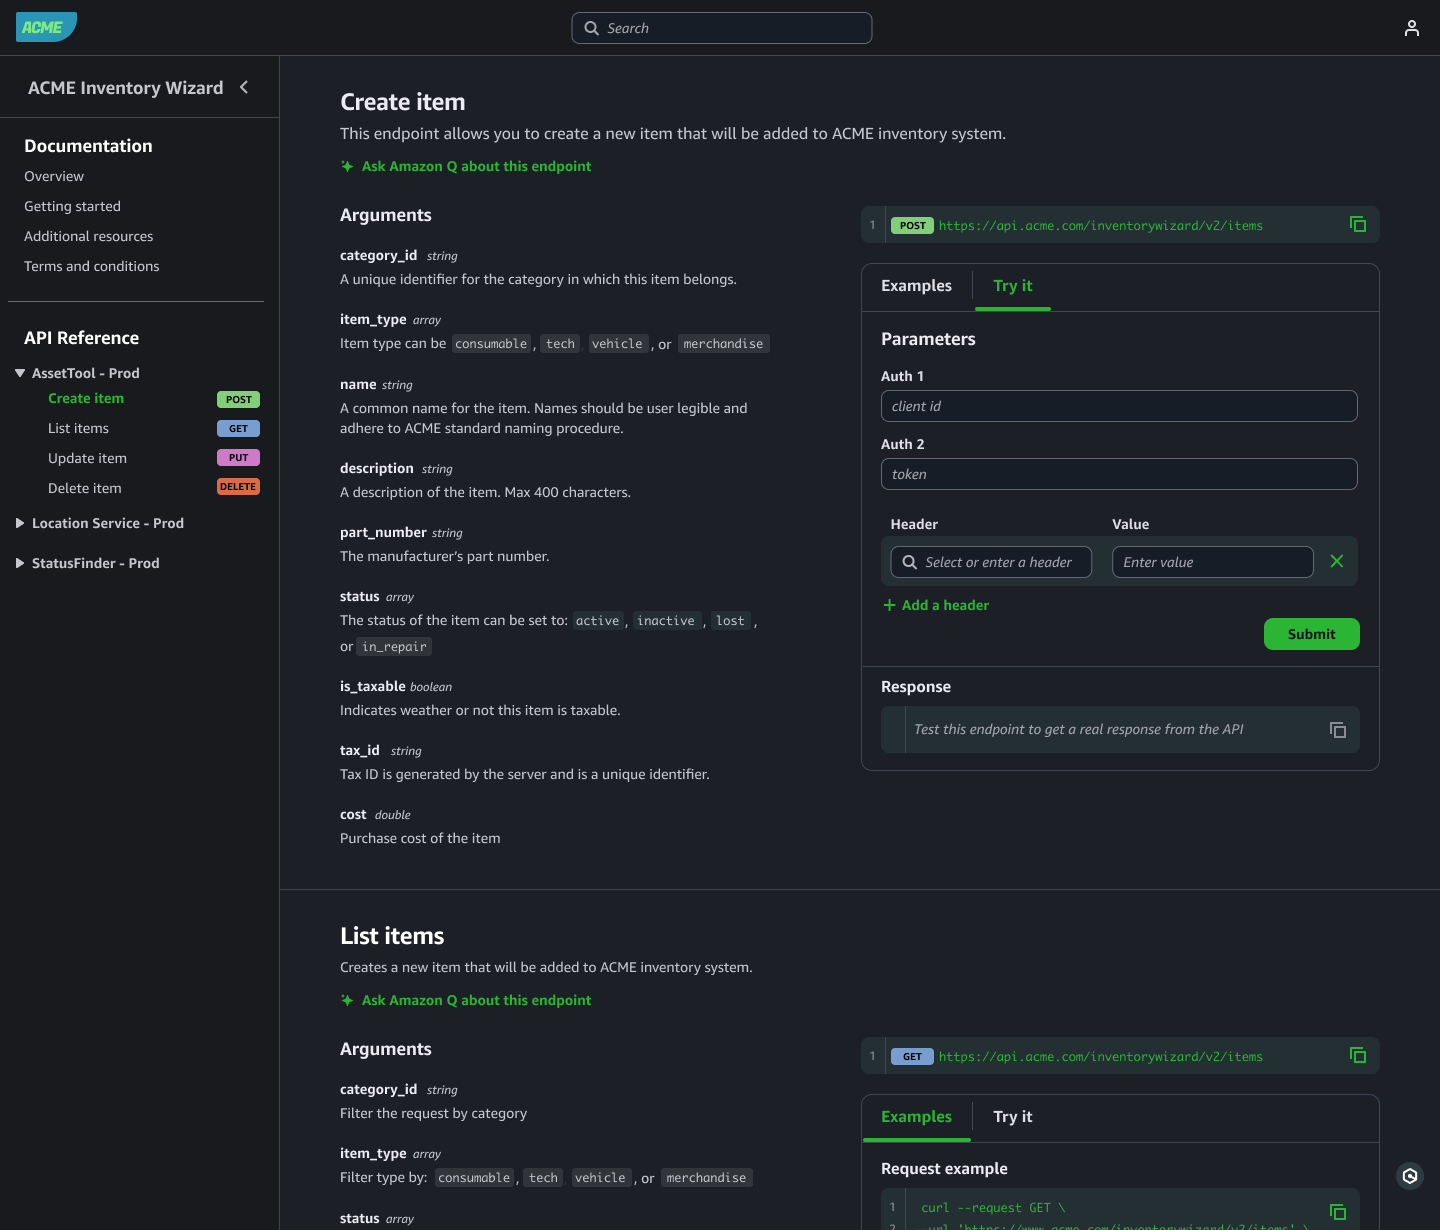
Task: Click the GET method tag in the URL bar
Action: coord(912,1056)
